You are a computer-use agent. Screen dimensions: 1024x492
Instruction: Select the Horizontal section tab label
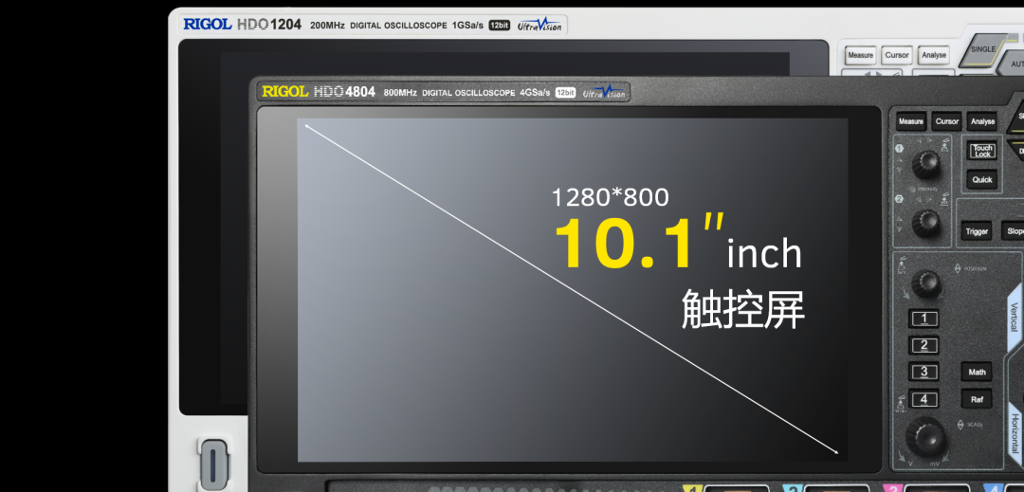point(1013,433)
